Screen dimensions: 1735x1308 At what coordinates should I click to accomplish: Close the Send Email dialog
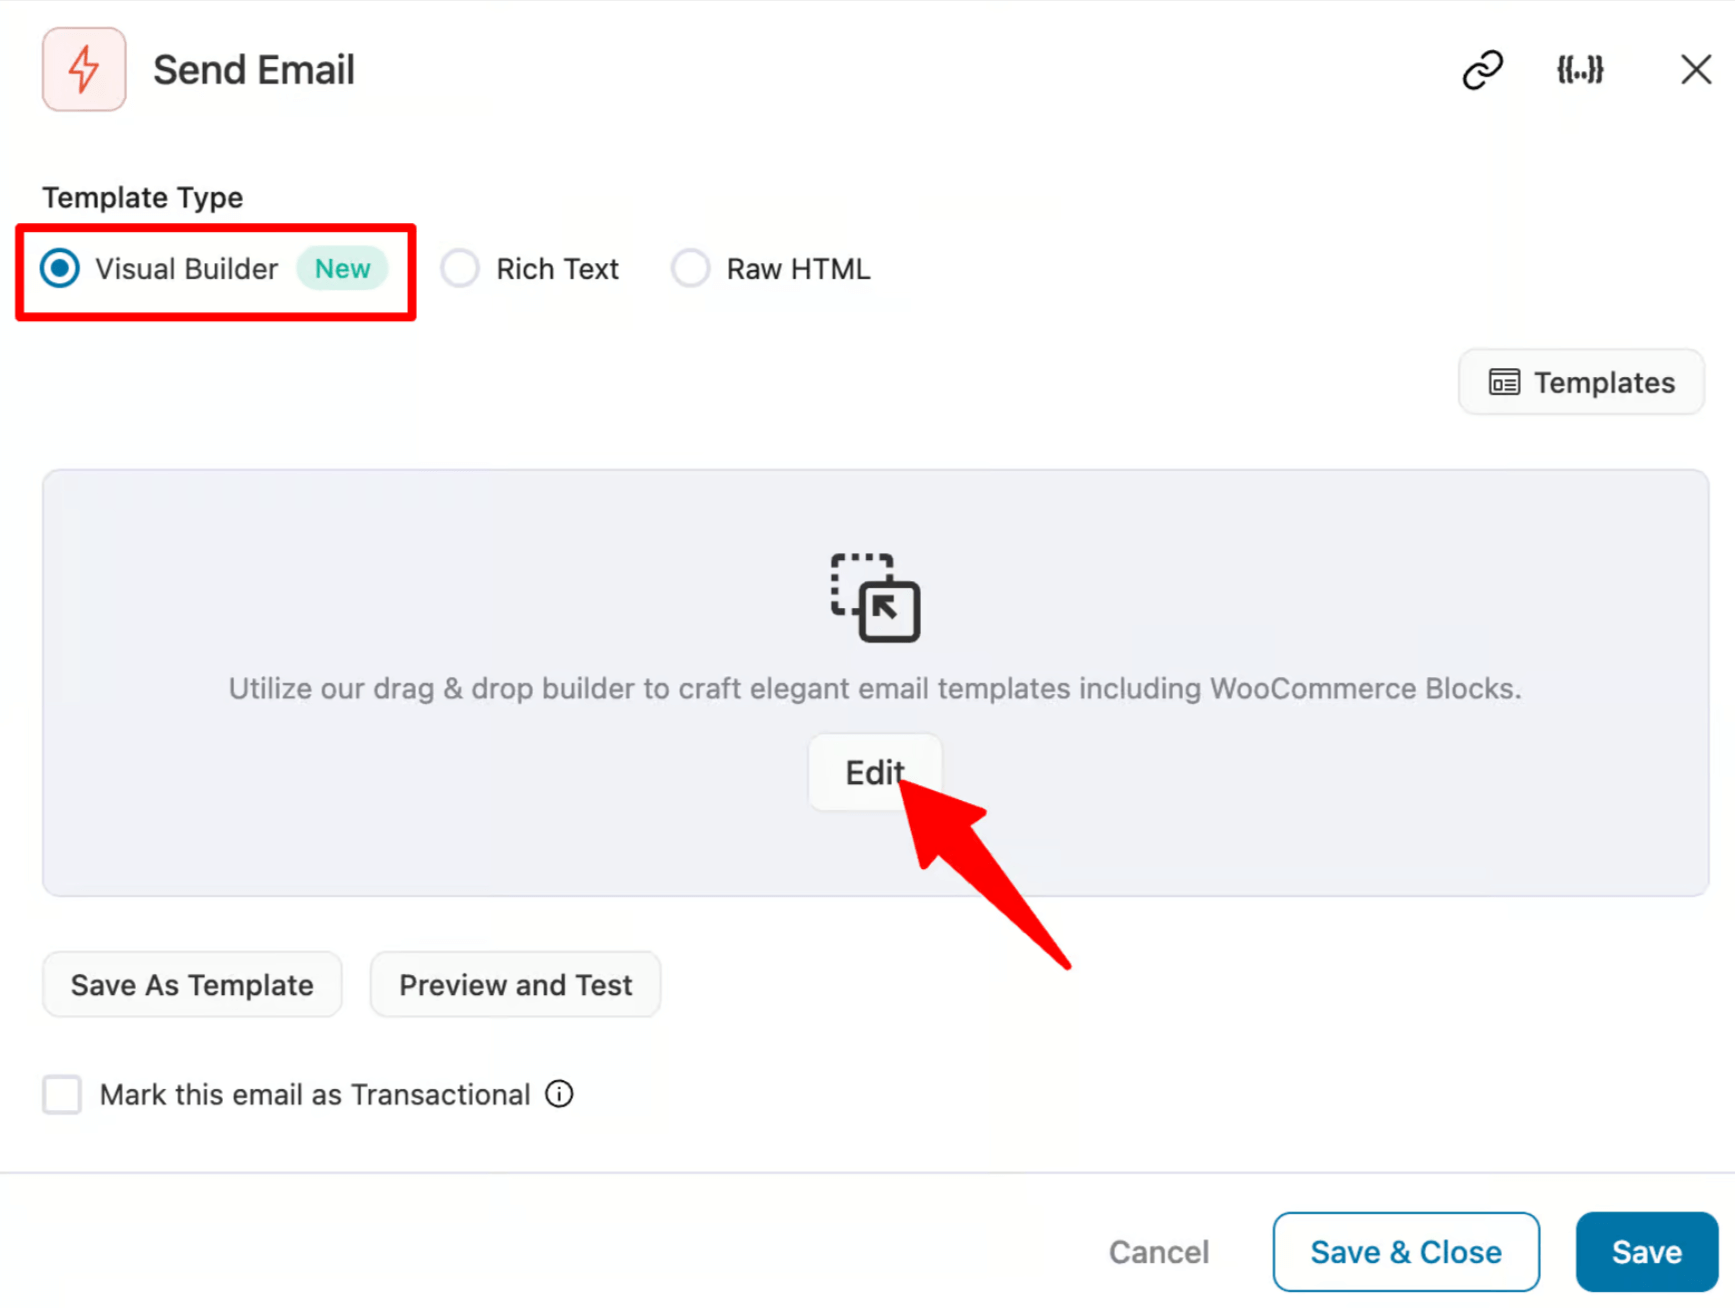click(1696, 69)
